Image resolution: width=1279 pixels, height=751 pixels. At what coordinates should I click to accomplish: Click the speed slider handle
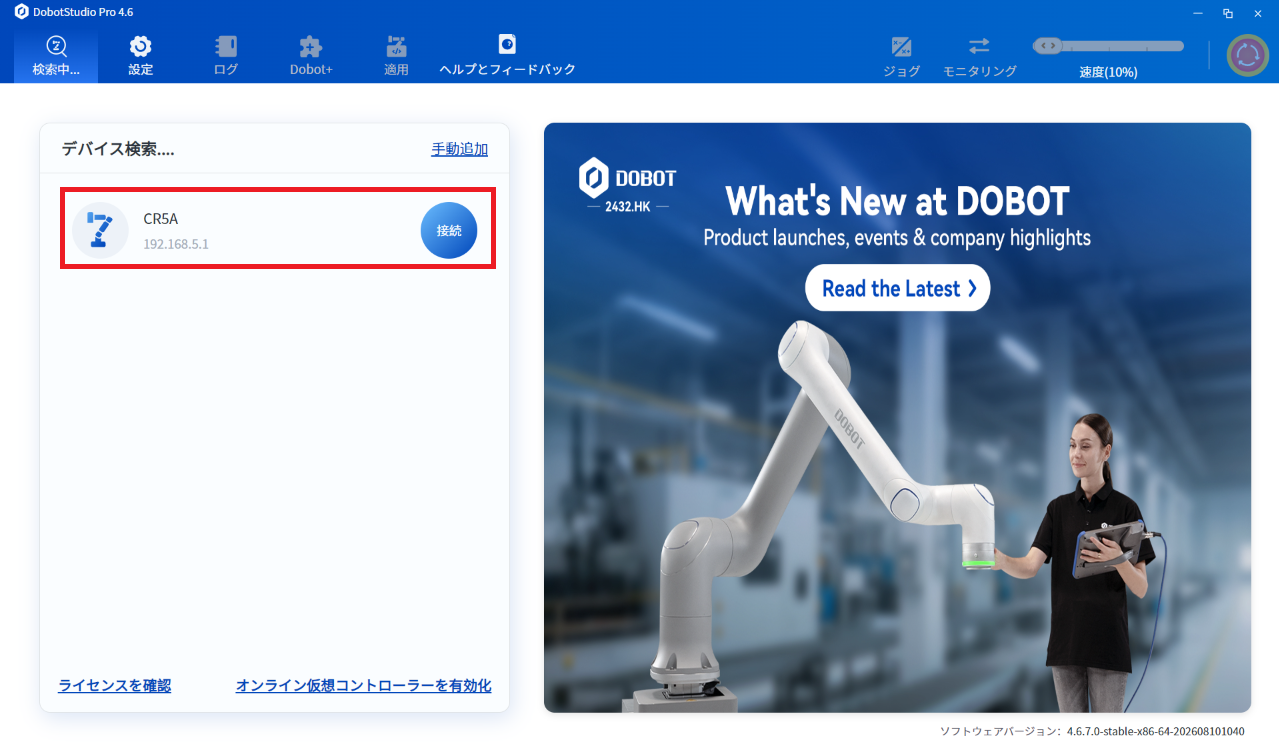(x=1047, y=46)
